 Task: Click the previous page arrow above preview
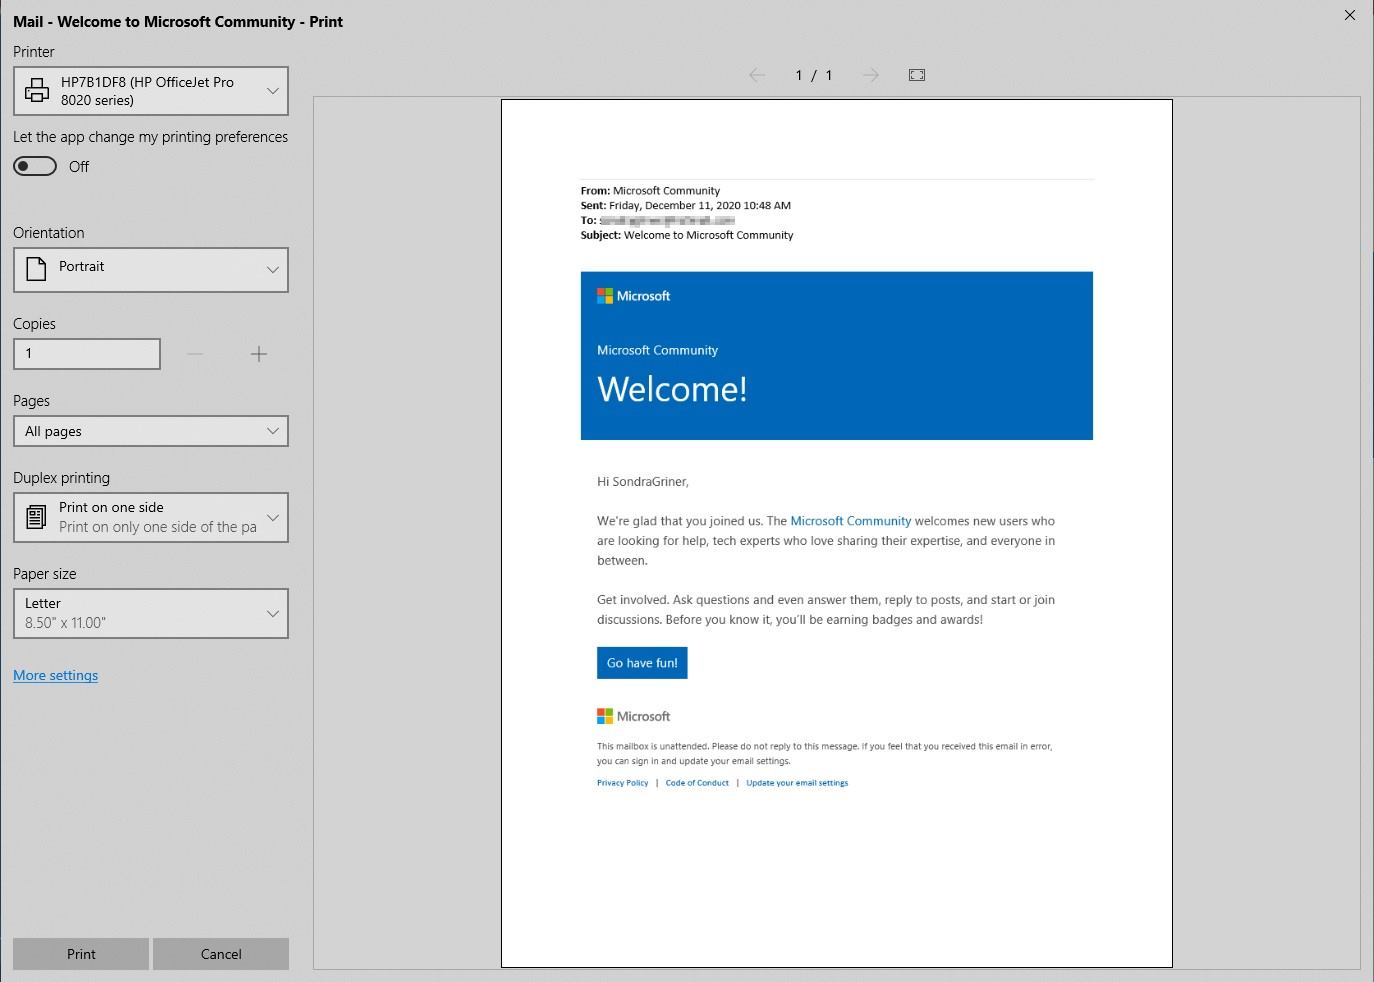(x=757, y=74)
